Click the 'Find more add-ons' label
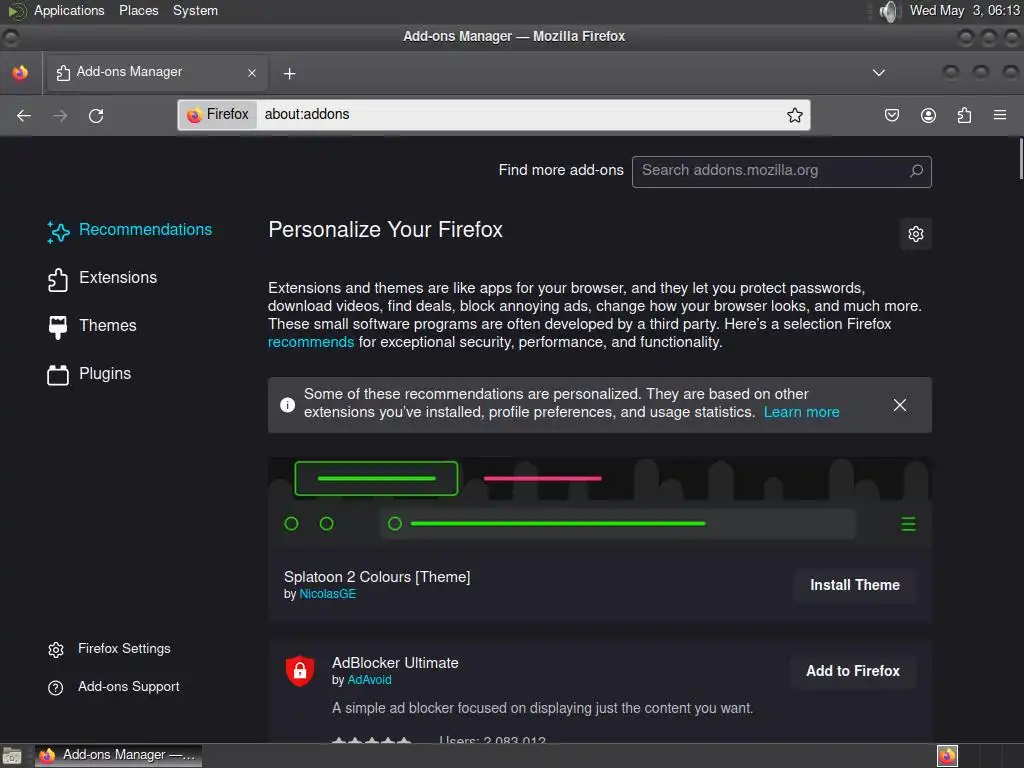1024x768 pixels. [561, 170]
